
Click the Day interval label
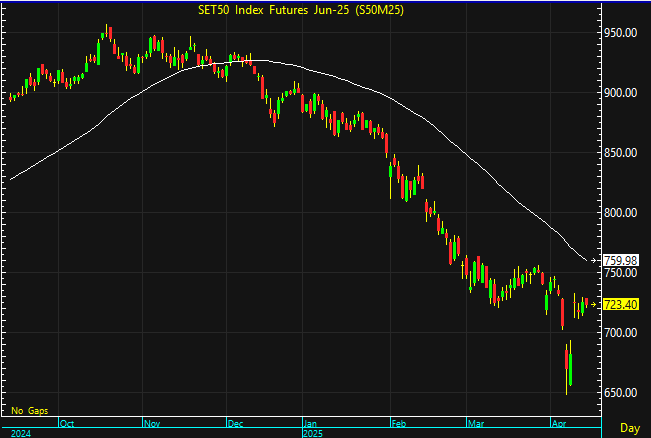point(630,428)
